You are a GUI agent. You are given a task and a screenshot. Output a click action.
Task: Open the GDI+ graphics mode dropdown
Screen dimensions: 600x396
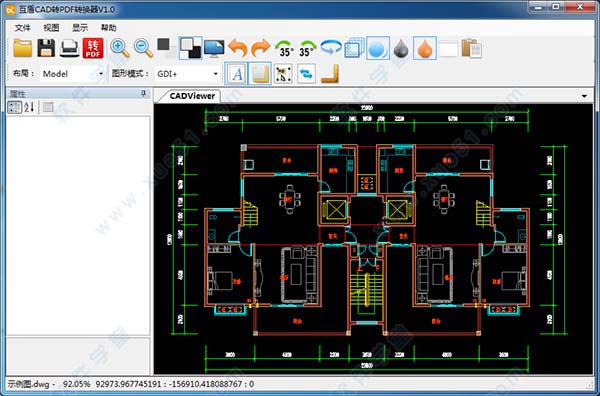click(187, 74)
